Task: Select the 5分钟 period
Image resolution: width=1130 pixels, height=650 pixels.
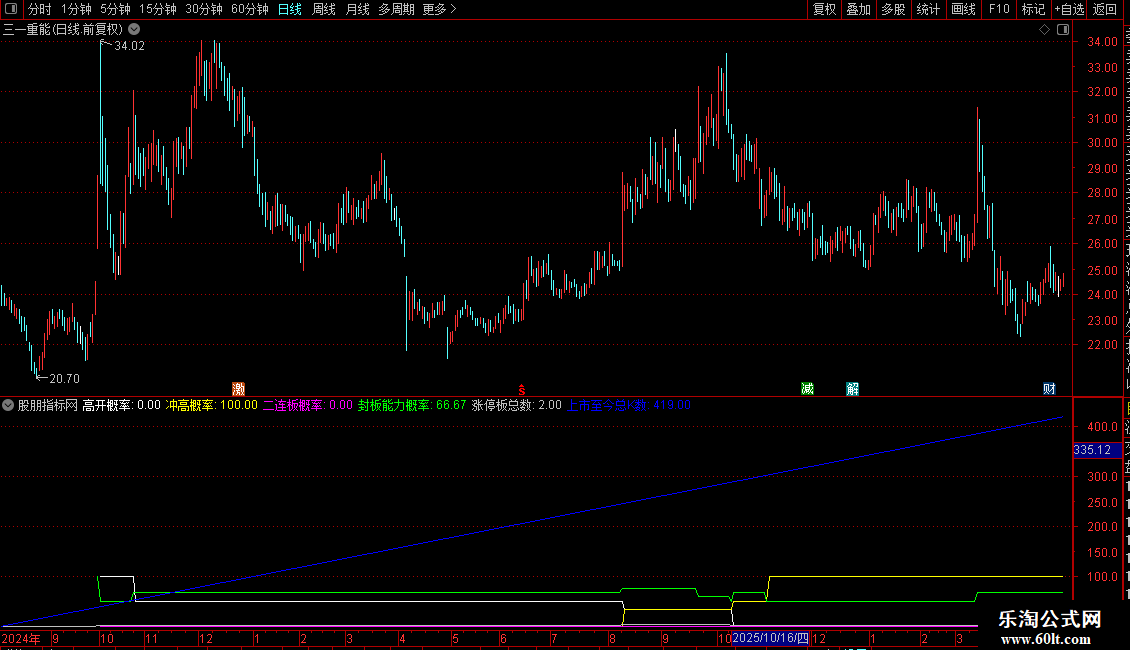Action: [115, 9]
